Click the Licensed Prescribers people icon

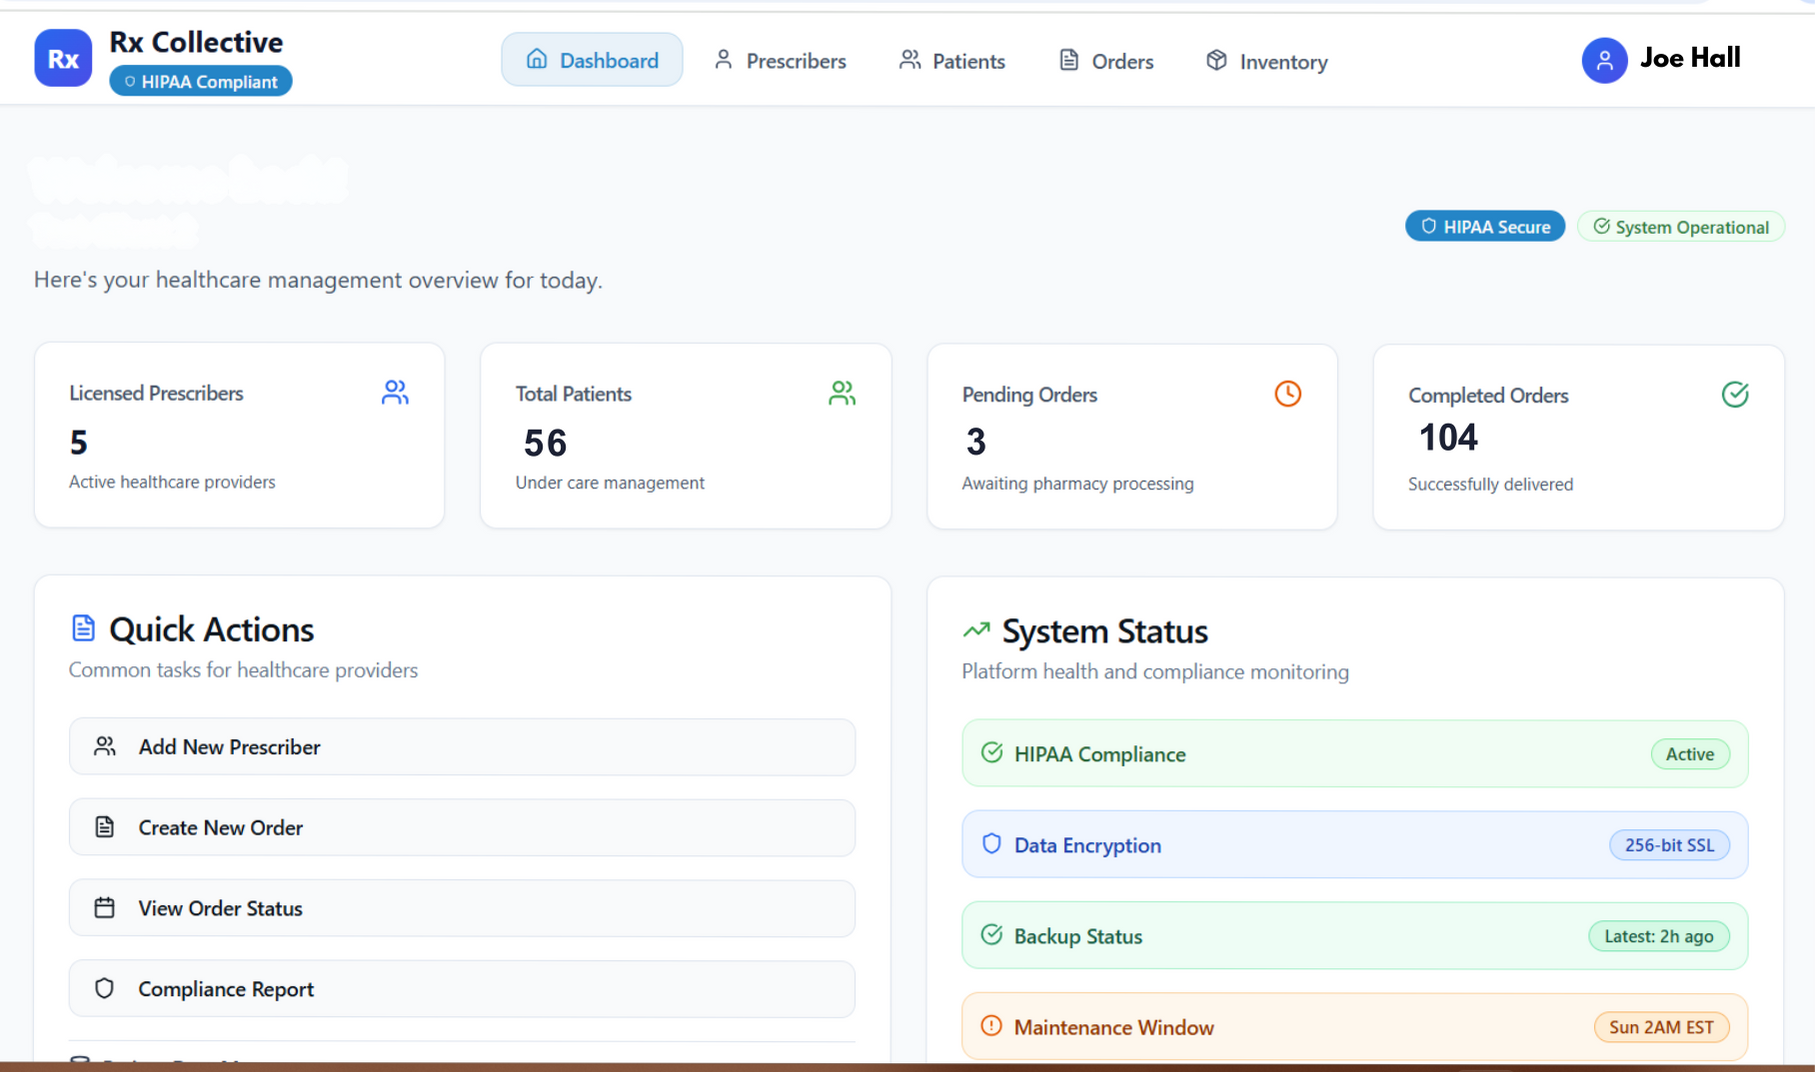(x=395, y=393)
